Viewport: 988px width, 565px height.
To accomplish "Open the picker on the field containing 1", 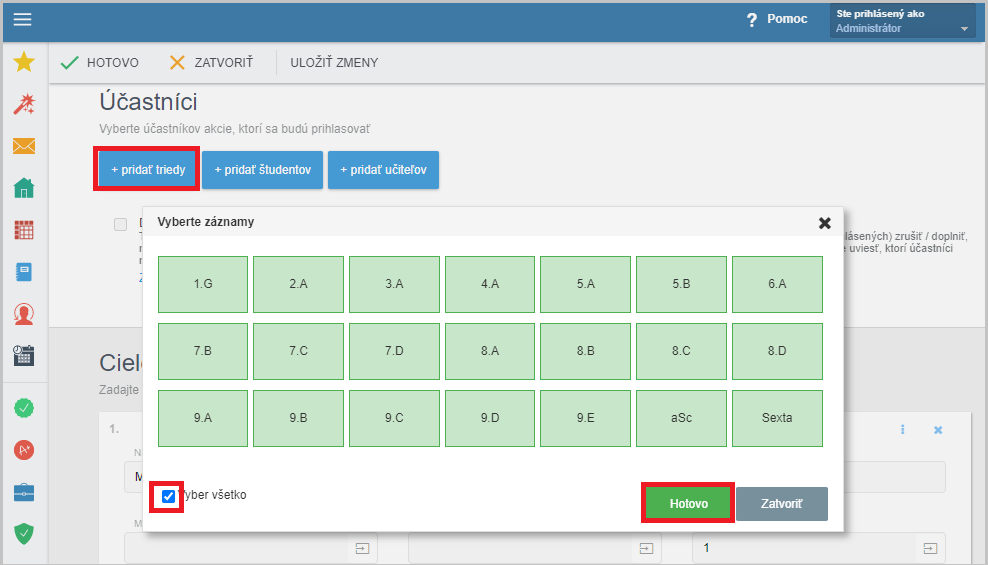I will tap(930, 548).
